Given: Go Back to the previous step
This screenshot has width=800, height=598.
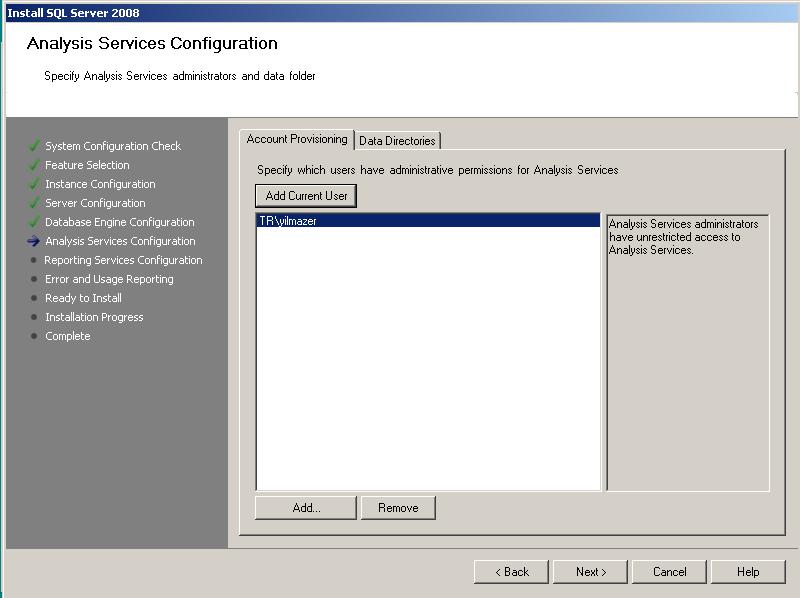Looking at the screenshot, I should (x=511, y=572).
